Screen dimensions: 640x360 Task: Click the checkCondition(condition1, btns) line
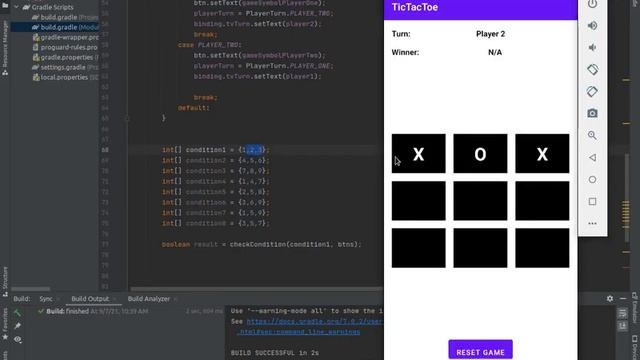pos(261,244)
